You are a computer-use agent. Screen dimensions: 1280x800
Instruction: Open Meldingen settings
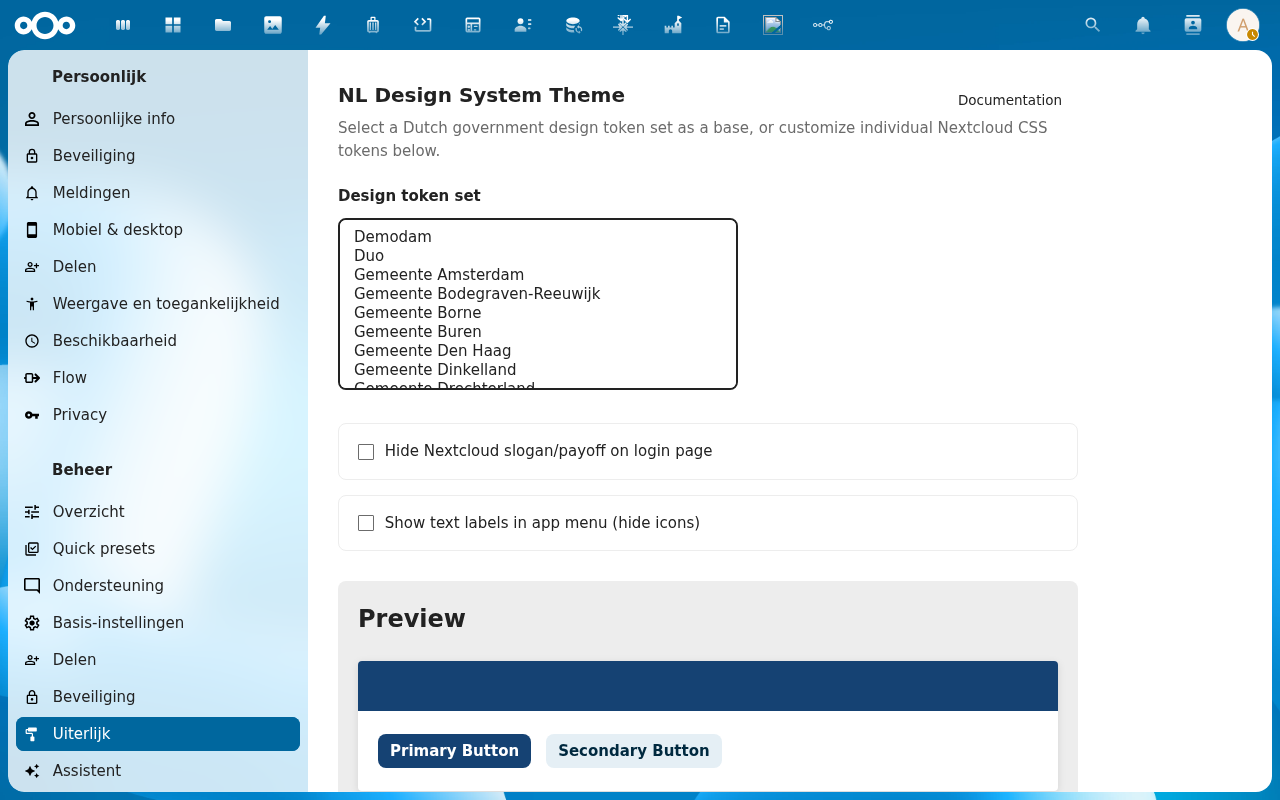pyautogui.click(x=158, y=193)
